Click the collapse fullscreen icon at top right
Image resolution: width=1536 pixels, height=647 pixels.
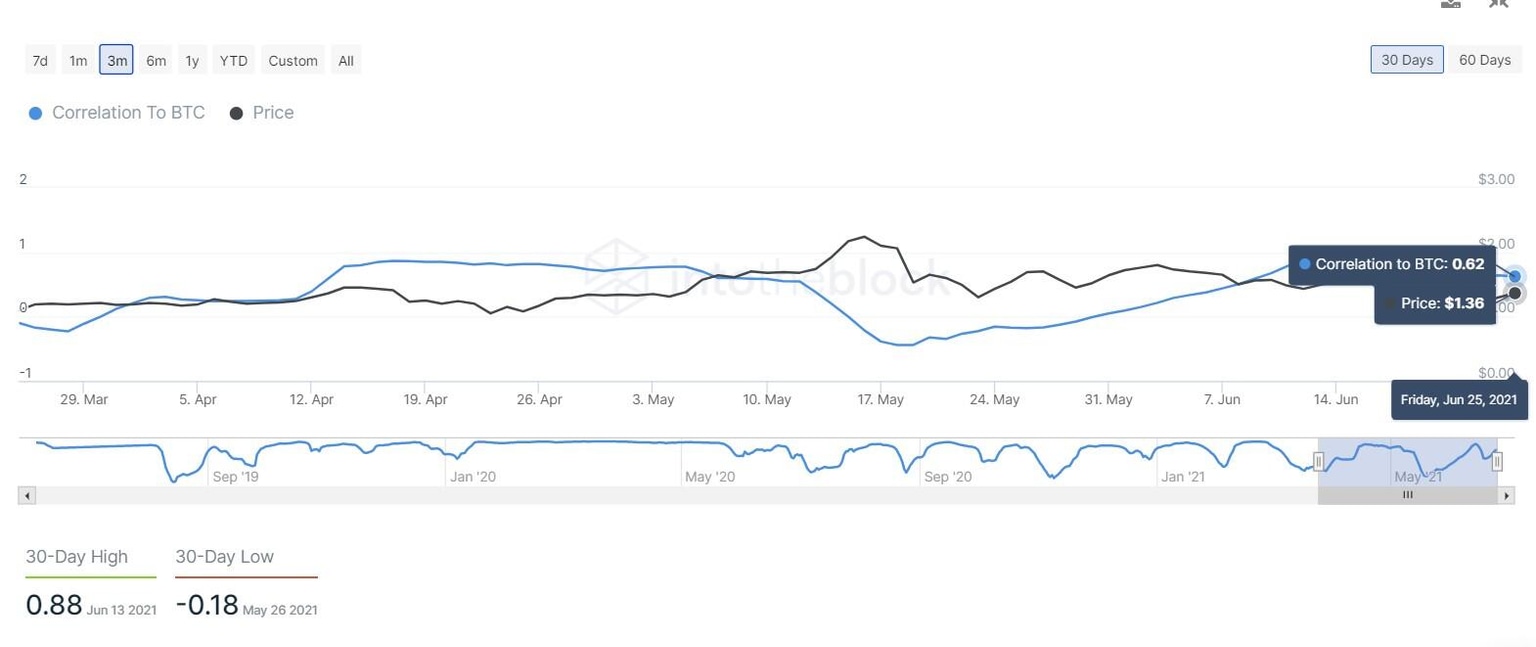click(x=1497, y=4)
